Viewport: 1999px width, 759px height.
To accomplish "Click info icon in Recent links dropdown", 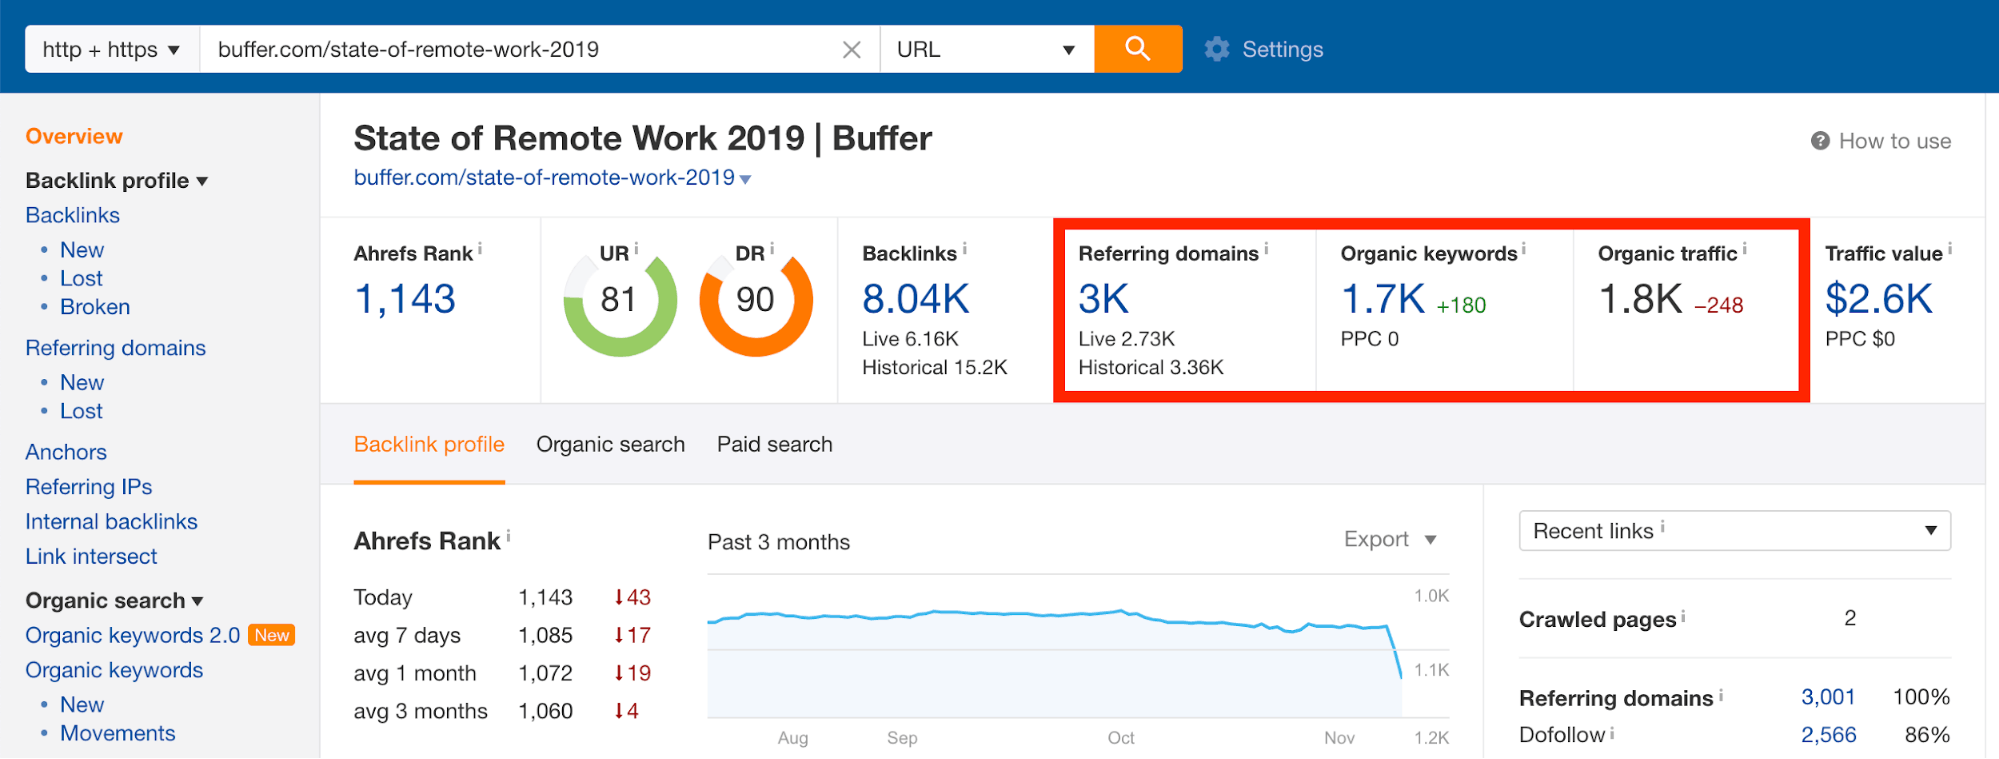I will click(1662, 527).
